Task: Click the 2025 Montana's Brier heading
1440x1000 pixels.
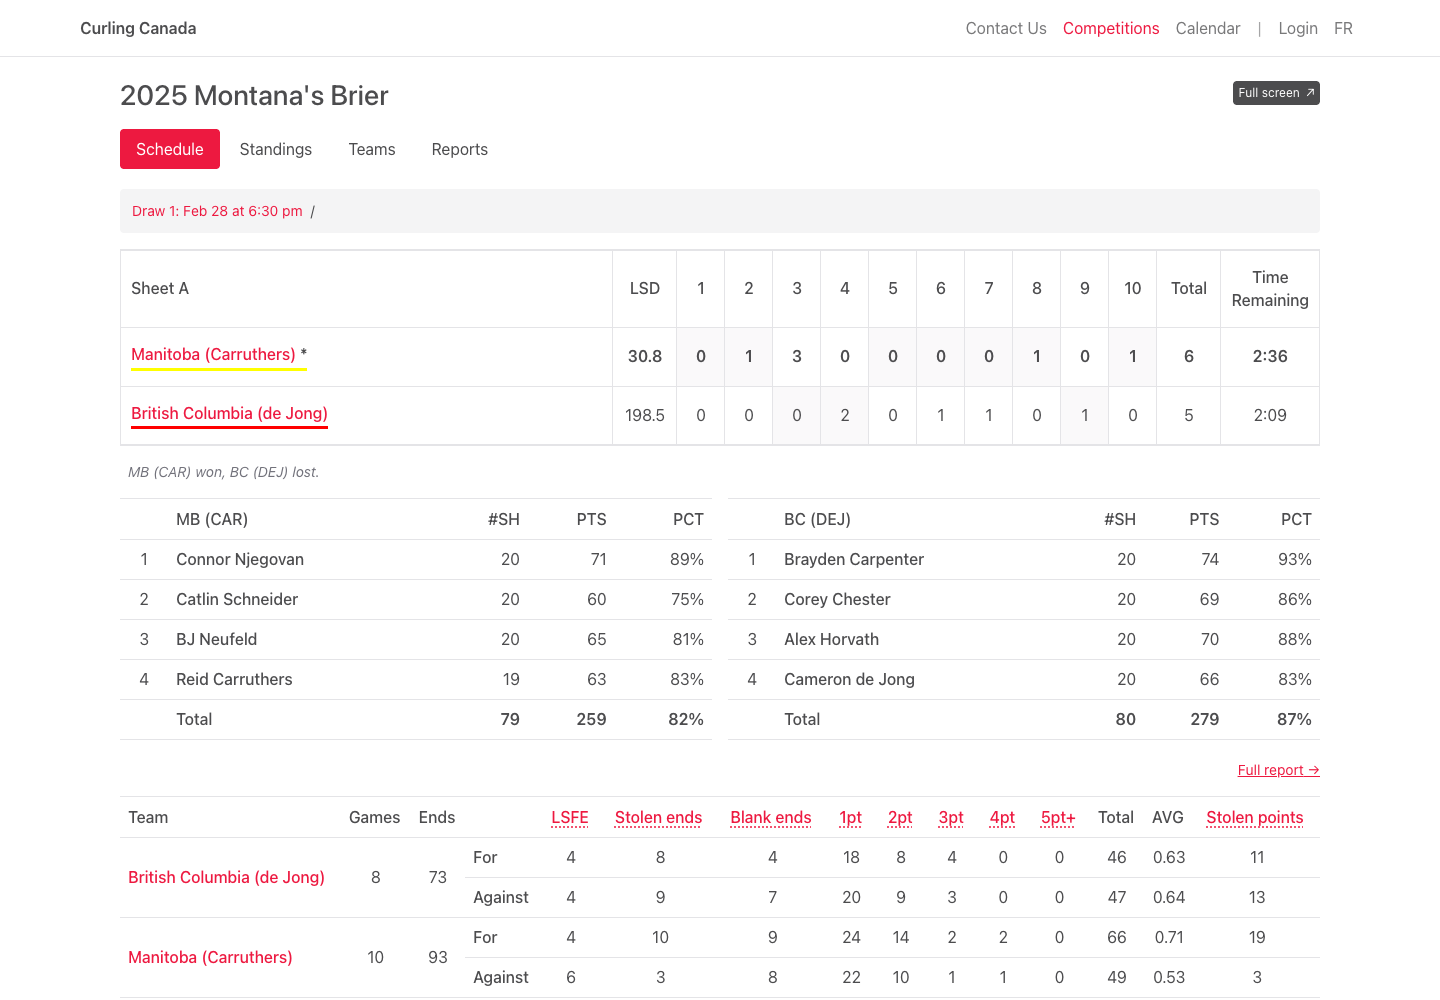Action: pyautogui.click(x=254, y=95)
